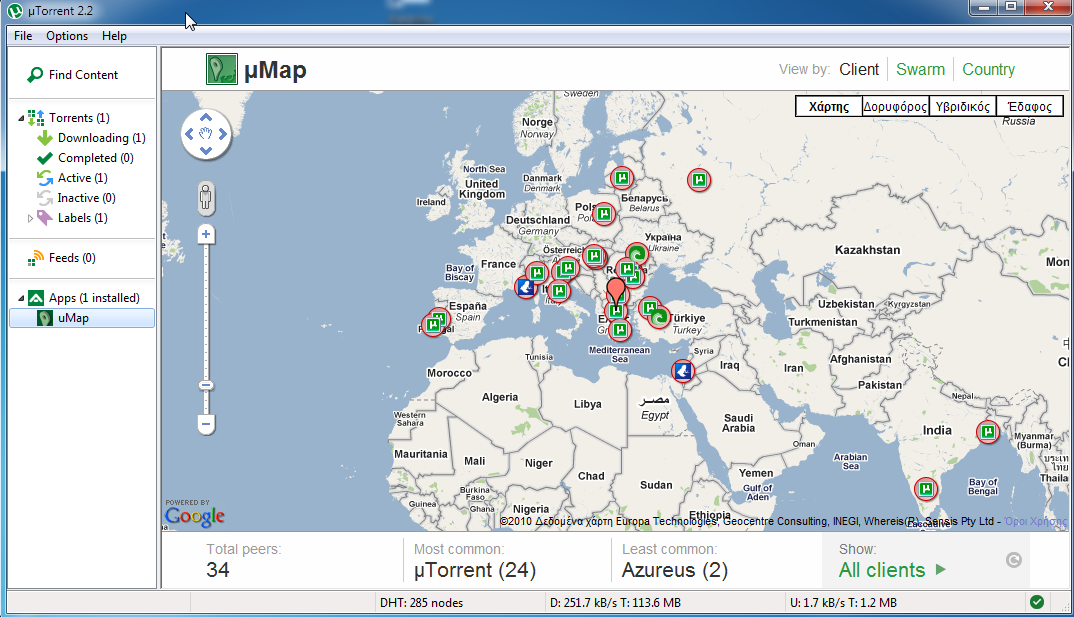Expand the Labels tree node
This screenshot has width=1074, height=617.
(x=30, y=218)
